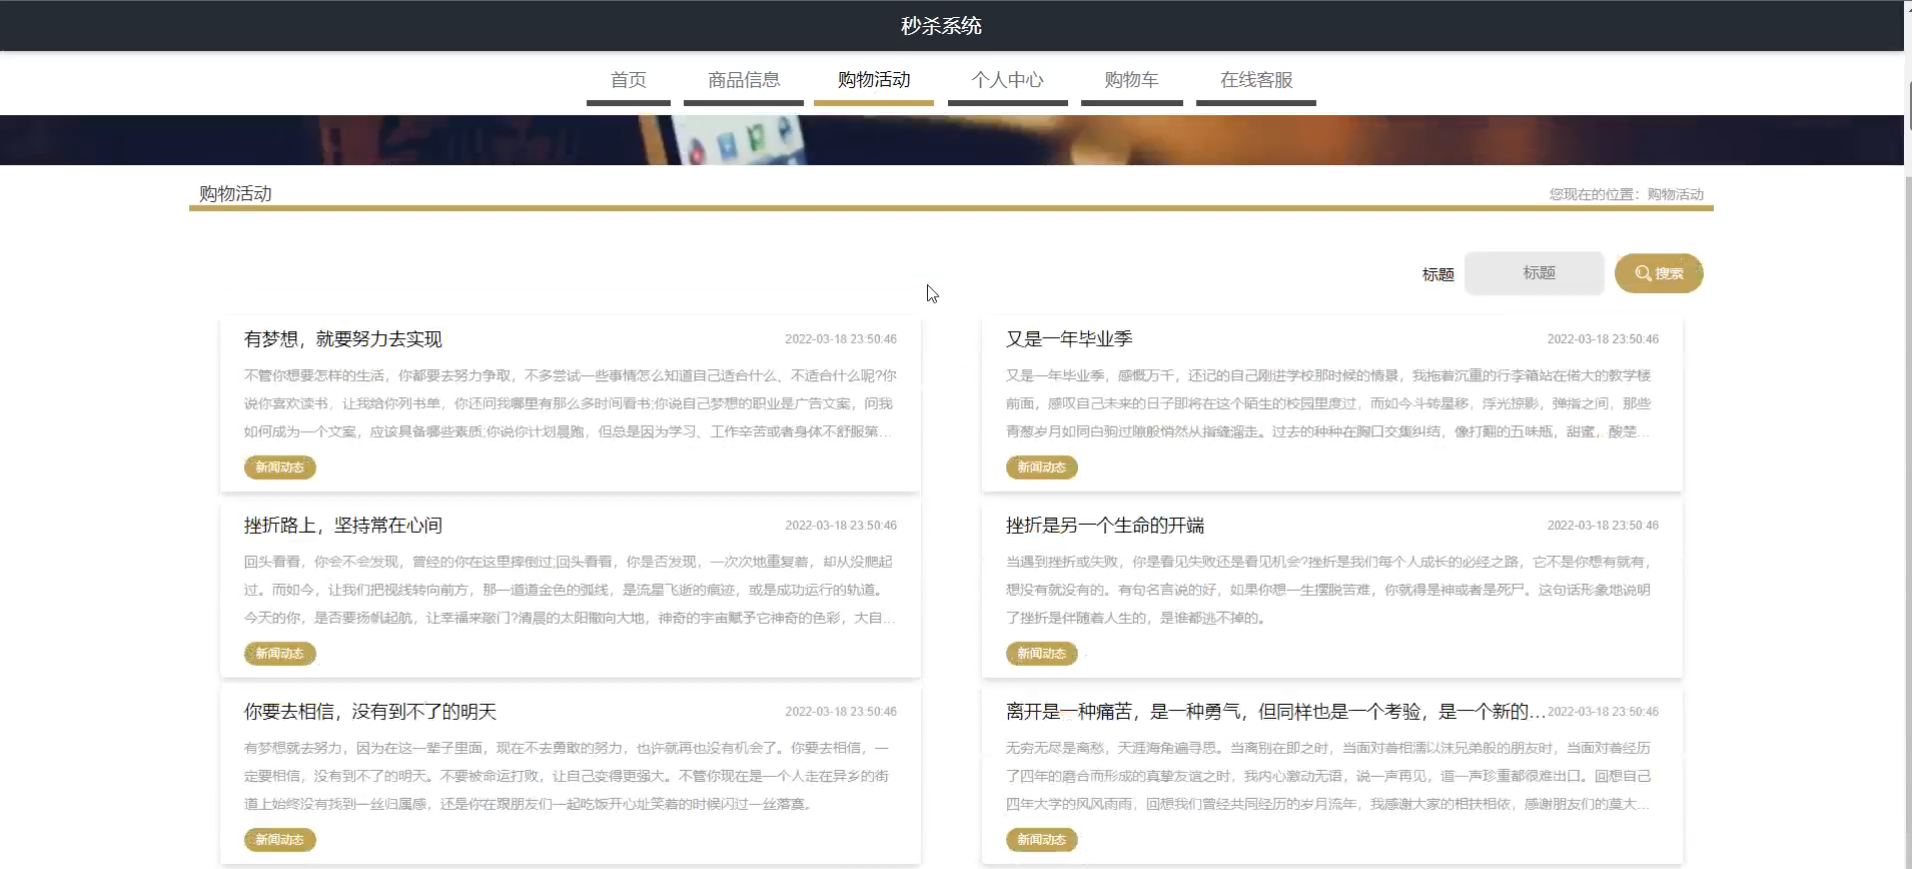Image resolution: width=1912 pixels, height=869 pixels.
Task: Click breadcrumb 您现在的位置：购物活动
Action: tap(1626, 194)
